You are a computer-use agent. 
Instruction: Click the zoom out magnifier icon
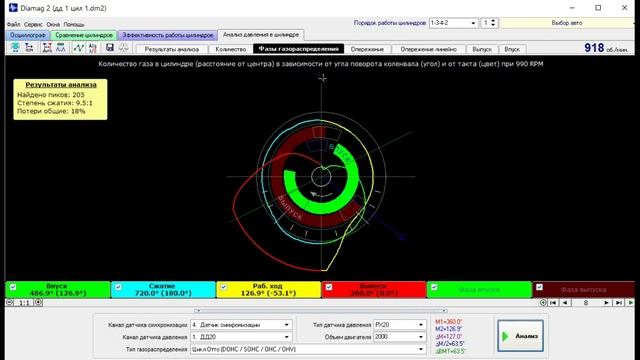[x=10, y=302]
